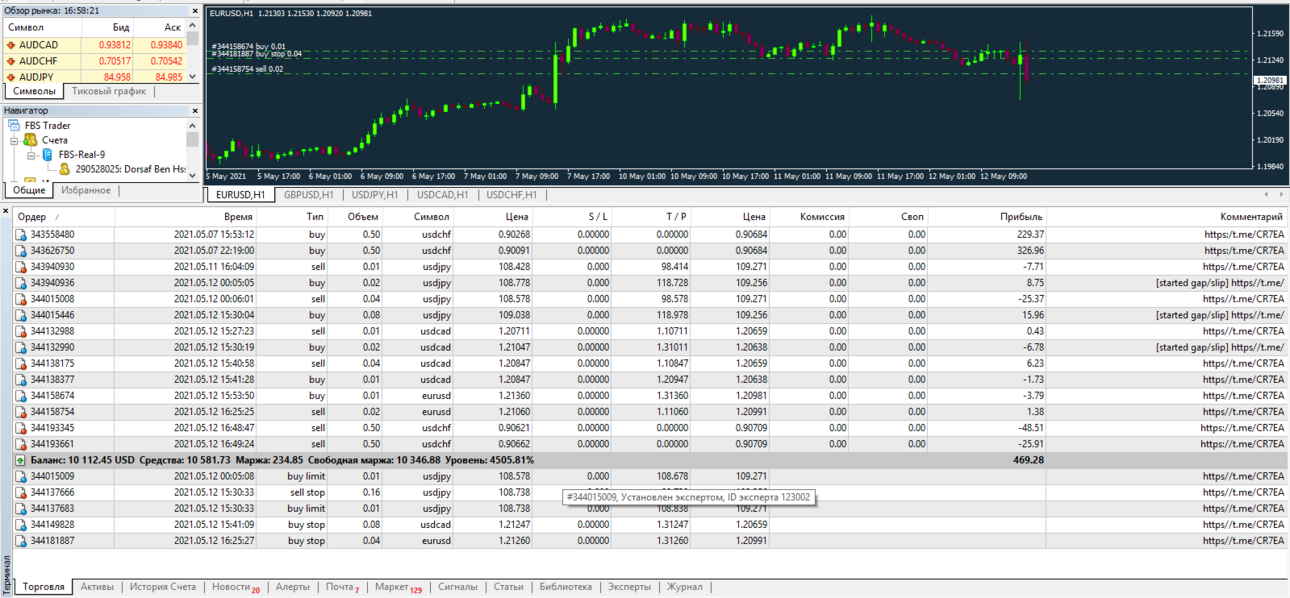1290x598 pixels.
Task: Click the order icon for ticket 343940930
Action: click(22, 267)
